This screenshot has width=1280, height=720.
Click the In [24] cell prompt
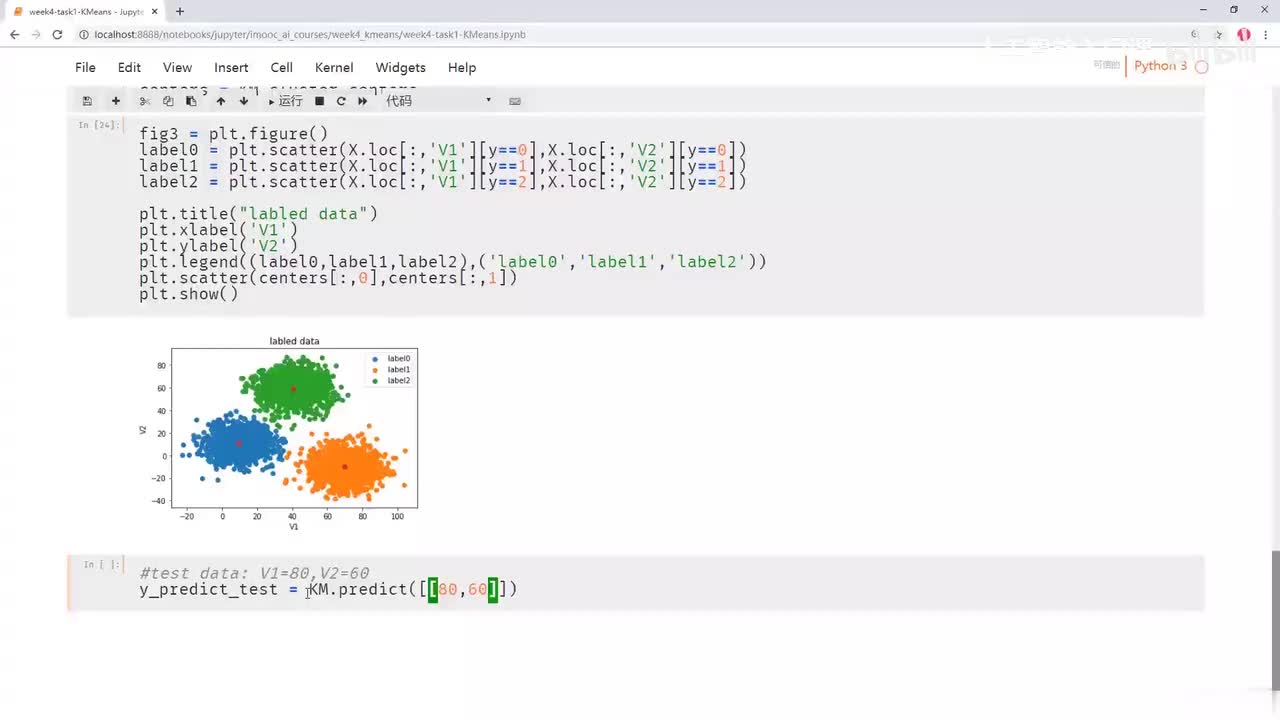(x=99, y=125)
